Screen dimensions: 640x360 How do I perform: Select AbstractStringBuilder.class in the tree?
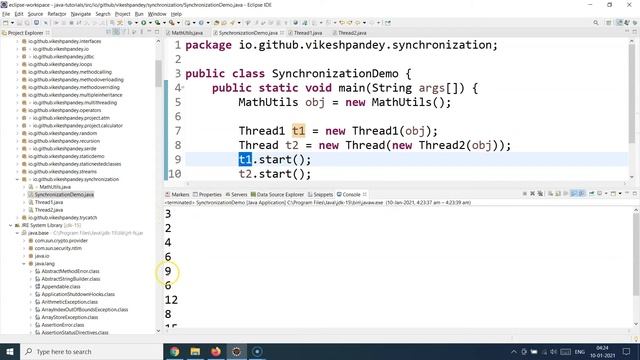[70, 279]
